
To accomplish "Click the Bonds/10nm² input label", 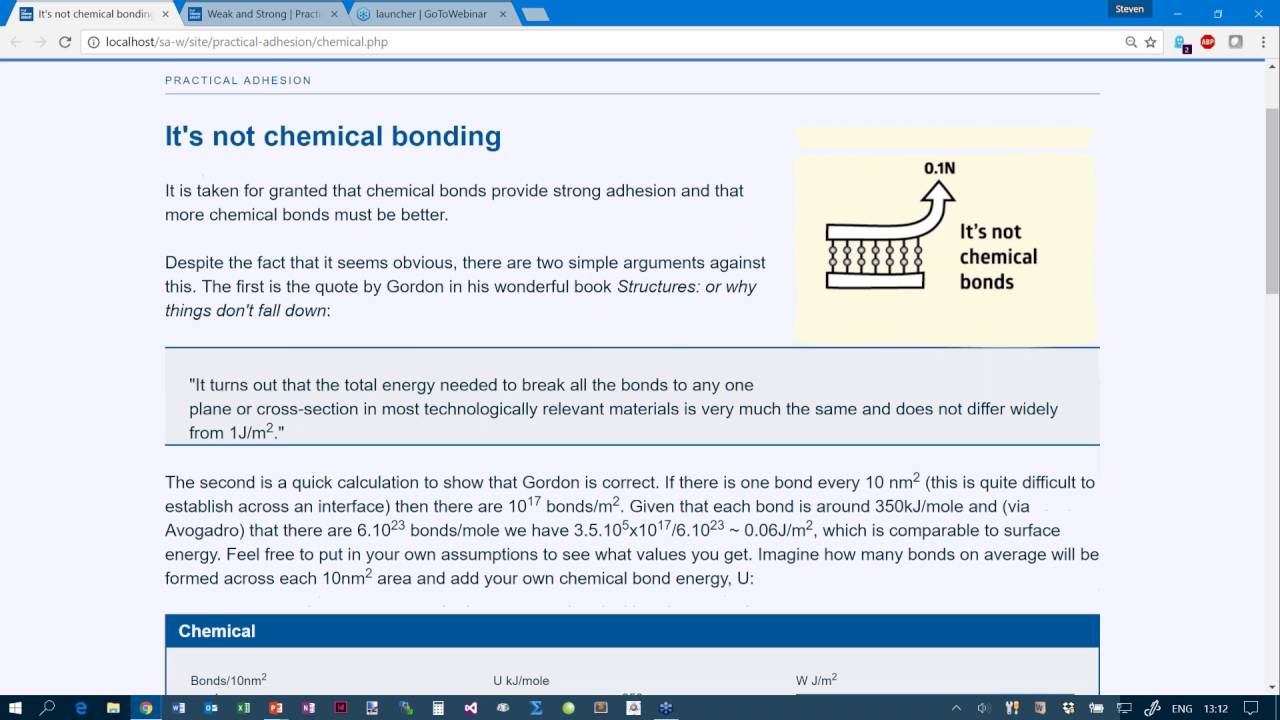I will (x=228, y=679).
